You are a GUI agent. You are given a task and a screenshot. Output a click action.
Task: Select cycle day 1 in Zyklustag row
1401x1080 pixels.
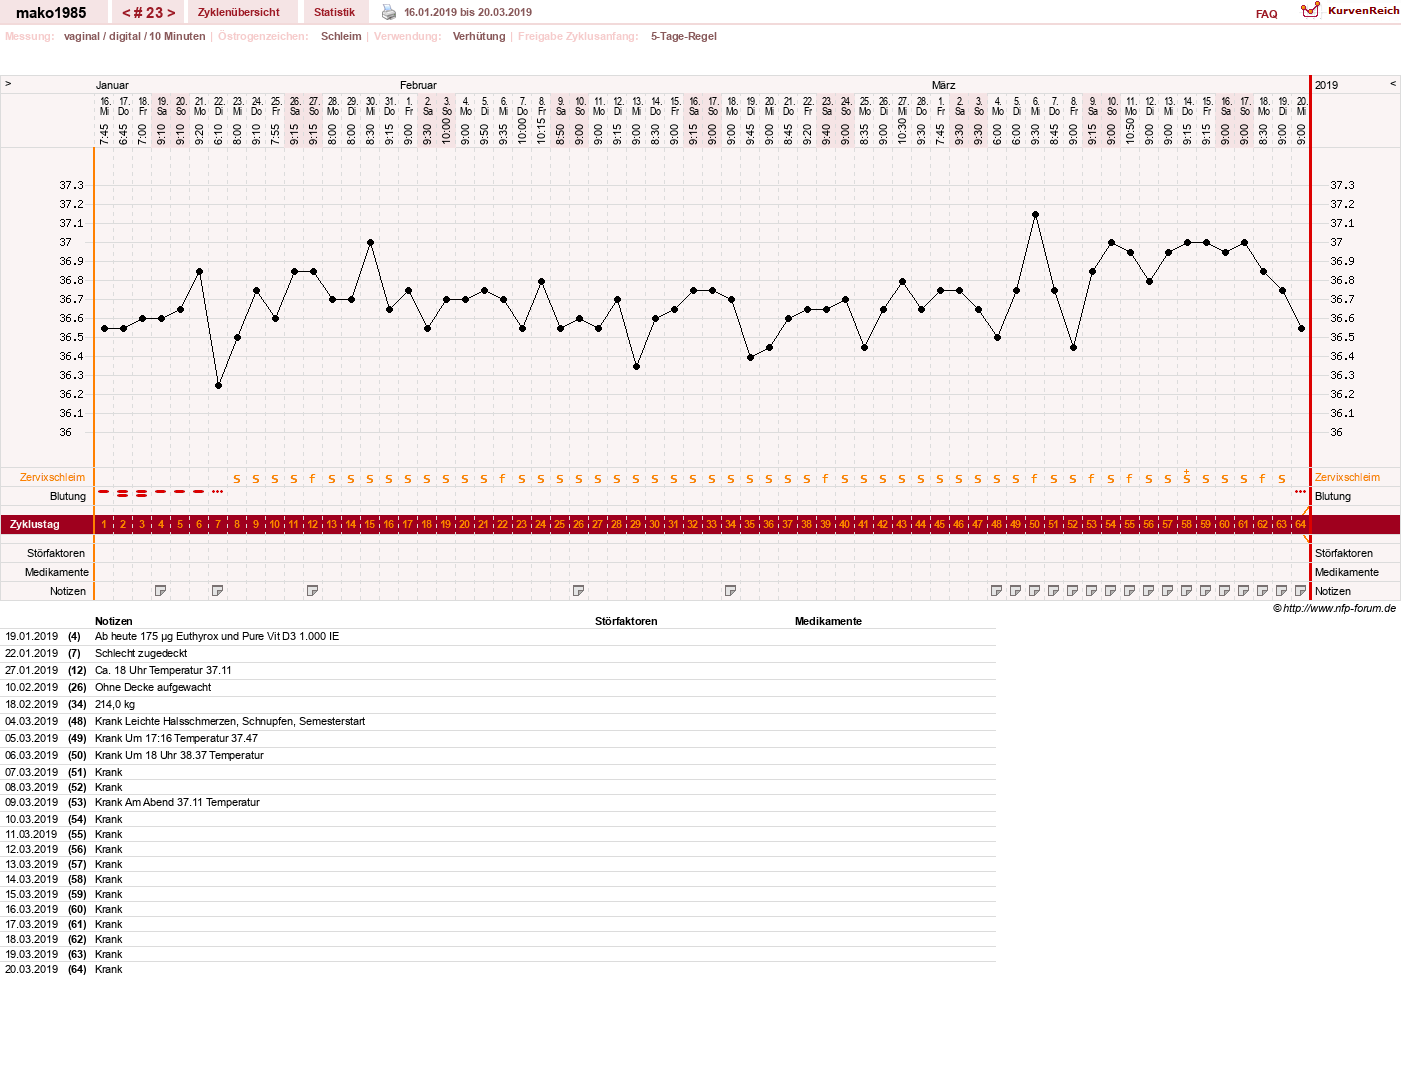[x=104, y=524]
